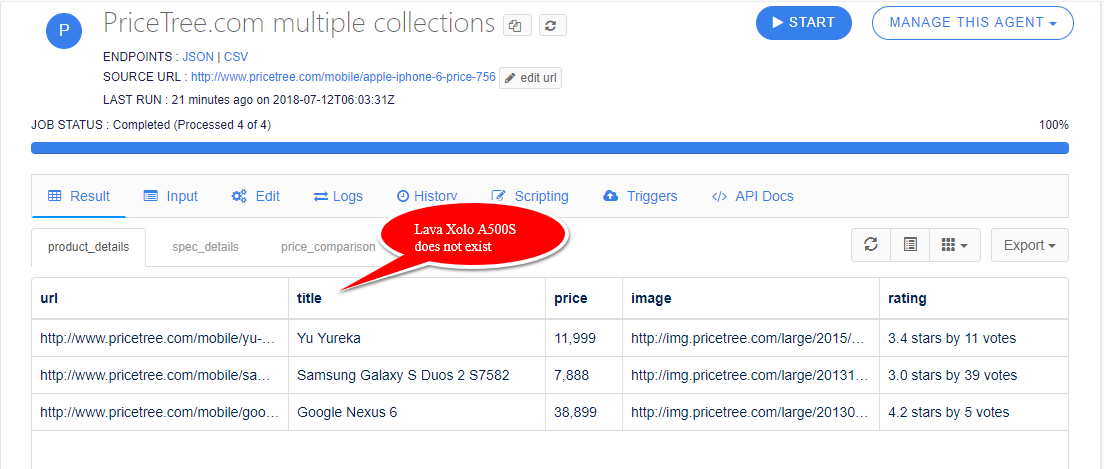The height and width of the screenshot is (469, 1104).
Task: Click the blue P agent avatar
Action: tap(64, 30)
